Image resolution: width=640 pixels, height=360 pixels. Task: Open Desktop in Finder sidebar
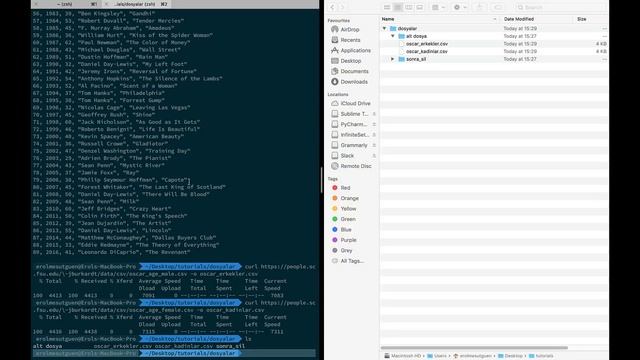pyautogui.click(x=346, y=61)
